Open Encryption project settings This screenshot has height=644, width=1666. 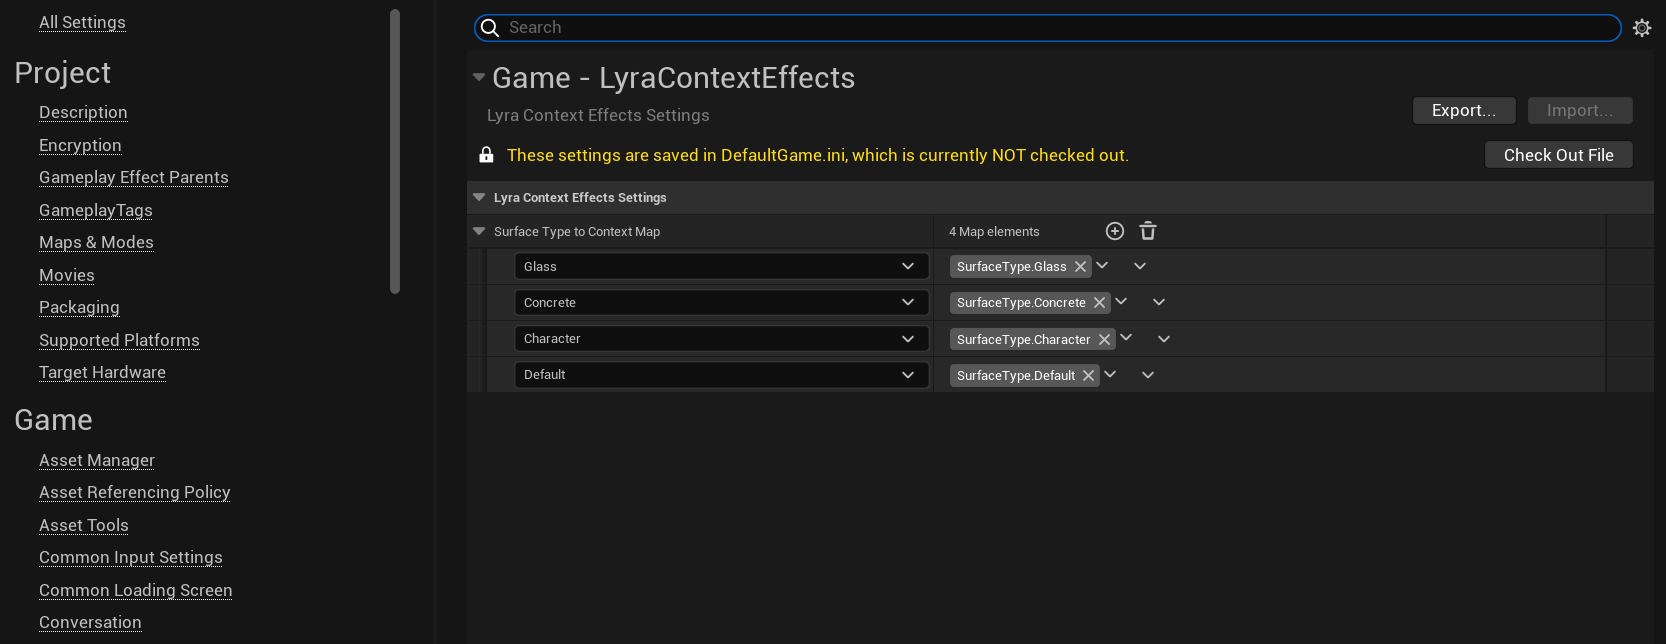click(x=80, y=145)
